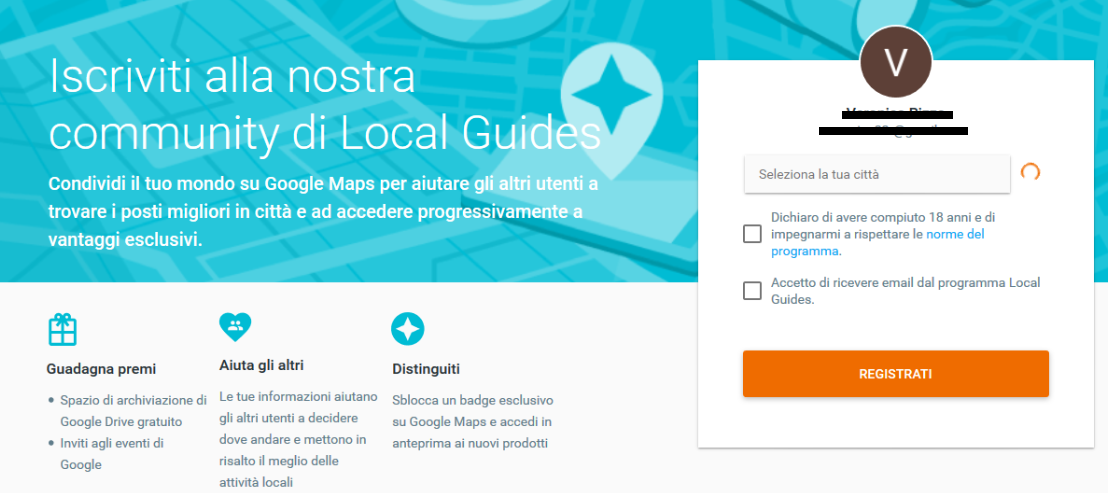Tick the checkbox to receive Local Guides emails

[752, 290]
